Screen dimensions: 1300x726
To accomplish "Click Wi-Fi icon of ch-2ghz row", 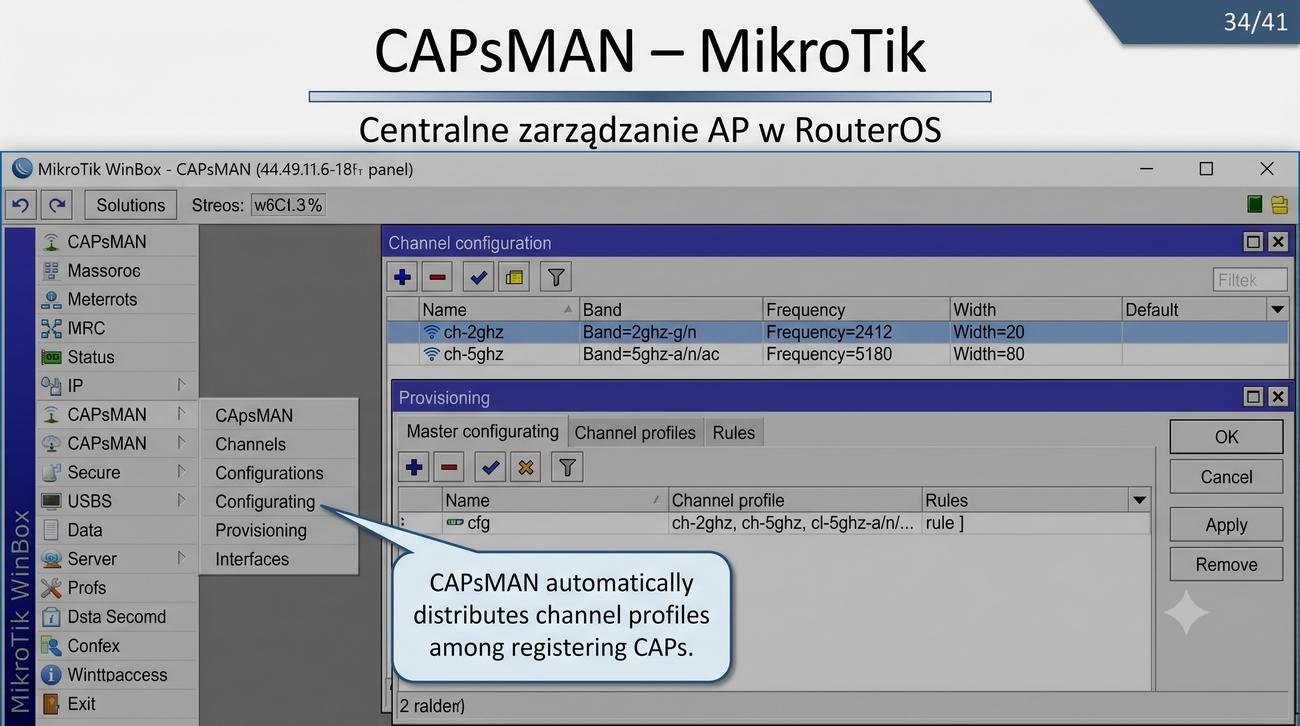I will [x=432, y=332].
